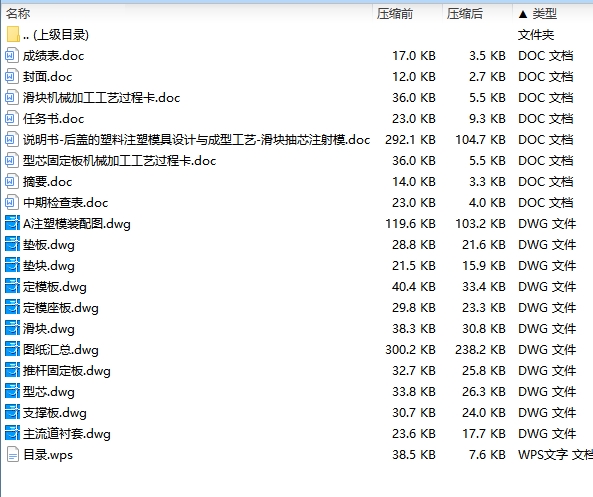Click the icon of 说明书-后盖的塑料注塑模具设计 doc file
593x497 pixels.
click(x=11, y=140)
